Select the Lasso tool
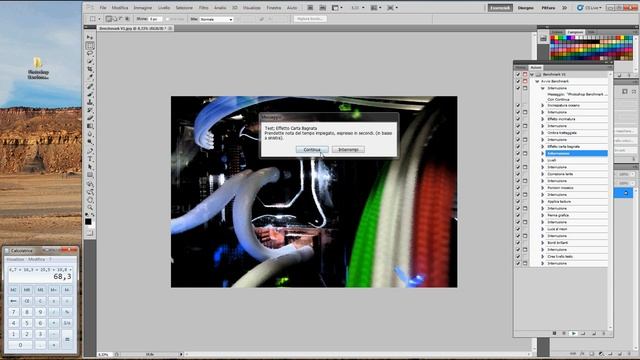Viewport: 640px width, 360px height. tap(90, 53)
